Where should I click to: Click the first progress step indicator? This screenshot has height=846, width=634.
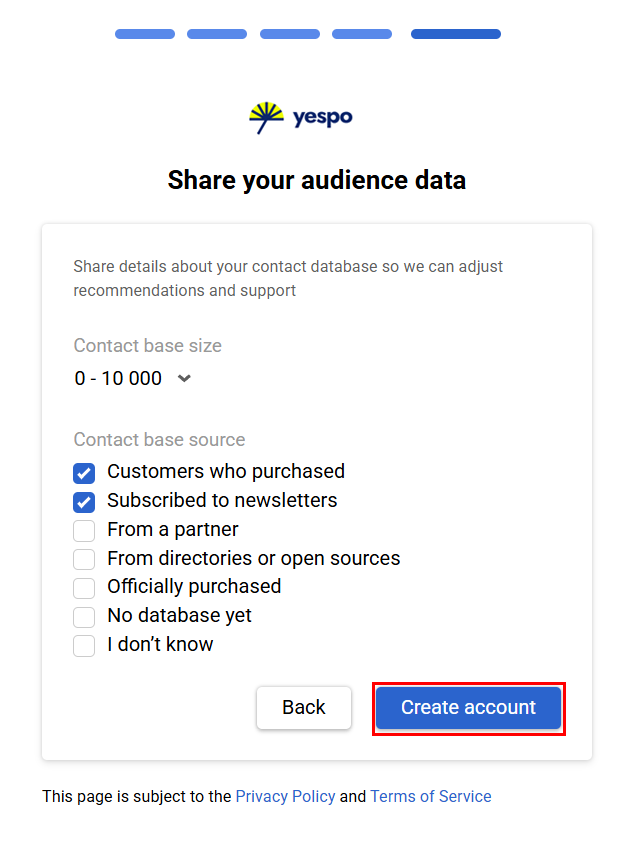(145, 34)
